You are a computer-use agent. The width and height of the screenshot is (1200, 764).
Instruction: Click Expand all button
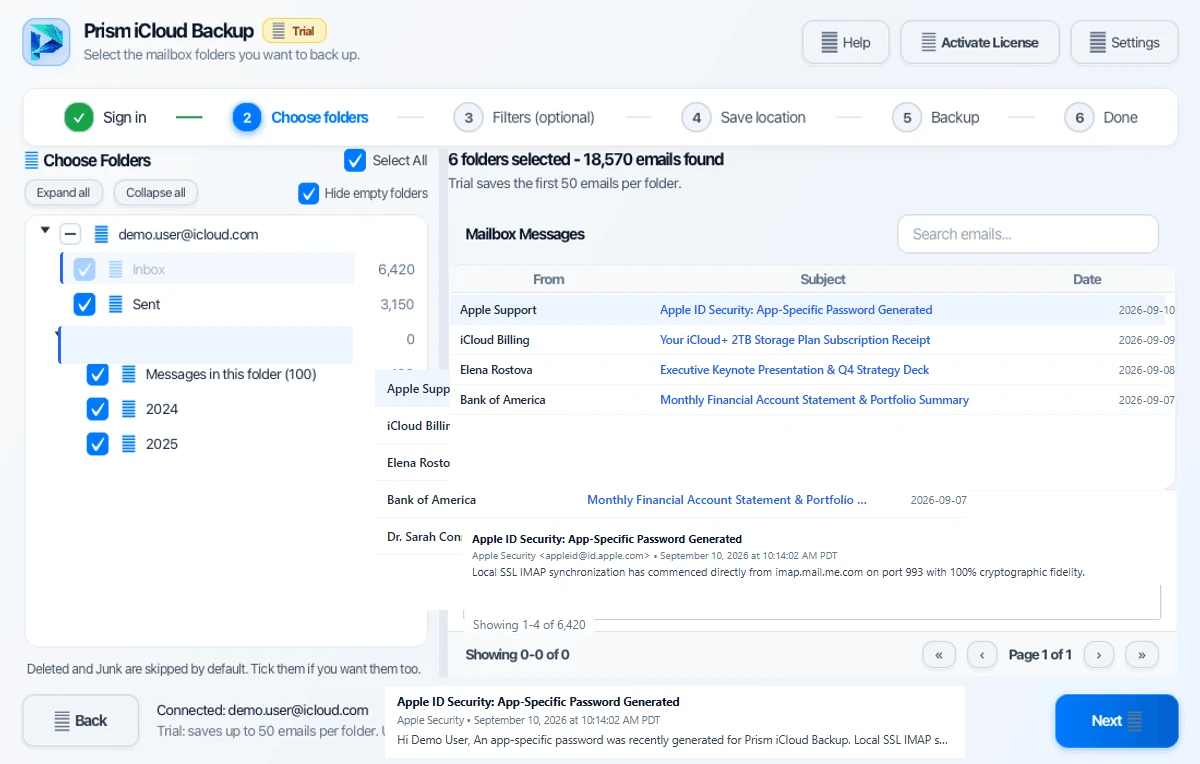(x=64, y=193)
